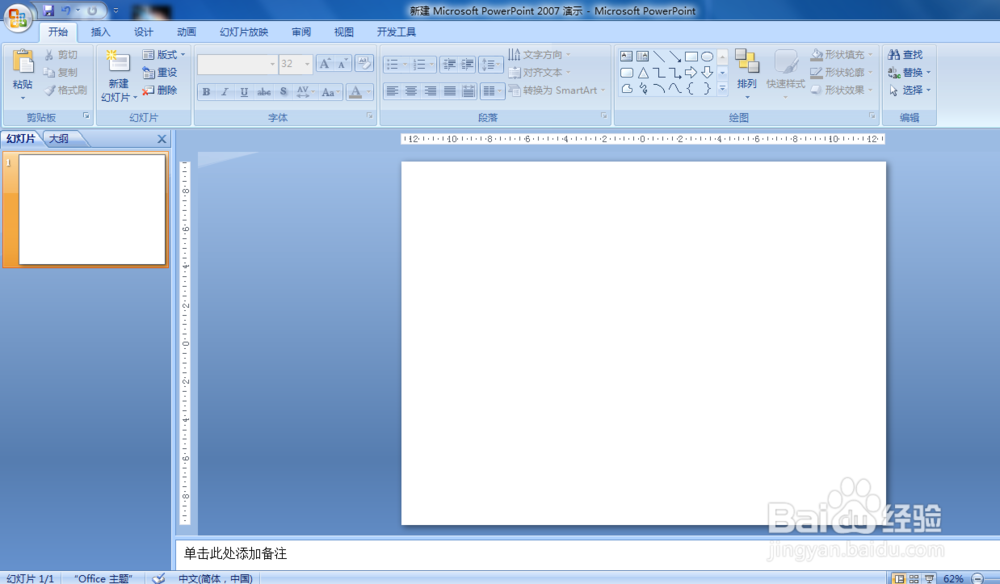Select the Isosceles Triangle shape
This screenshot has height=584, width=1000.
(643, 73)
